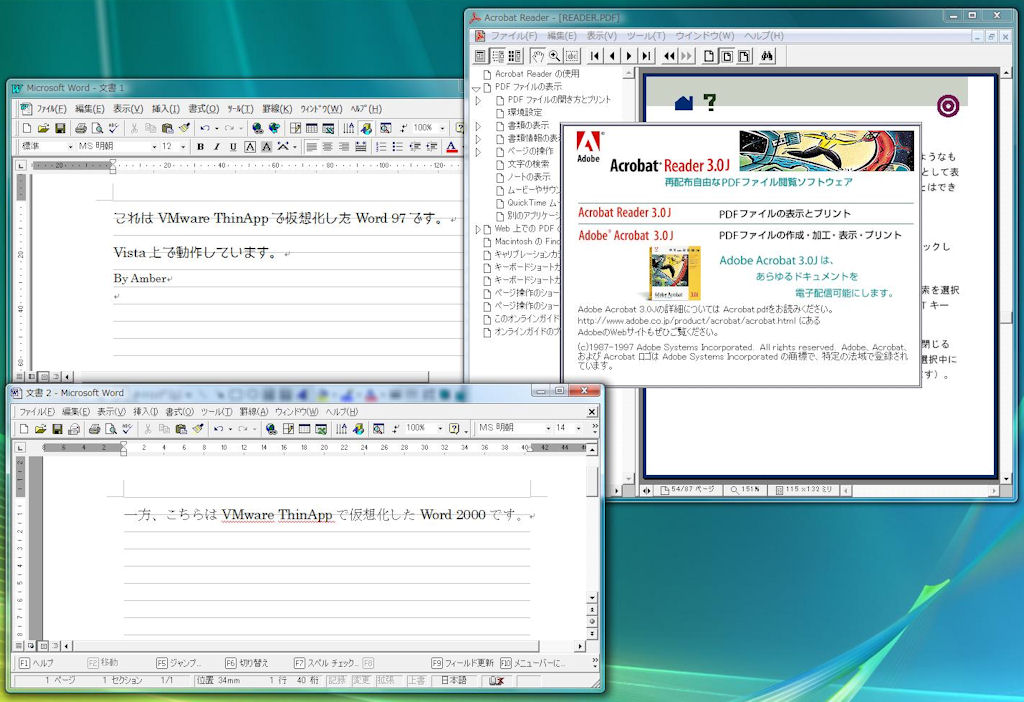This screenshot has width=1024, height=702.
Task: Click F9 フィールド更新 function key button
Action: tap(462, 663)
